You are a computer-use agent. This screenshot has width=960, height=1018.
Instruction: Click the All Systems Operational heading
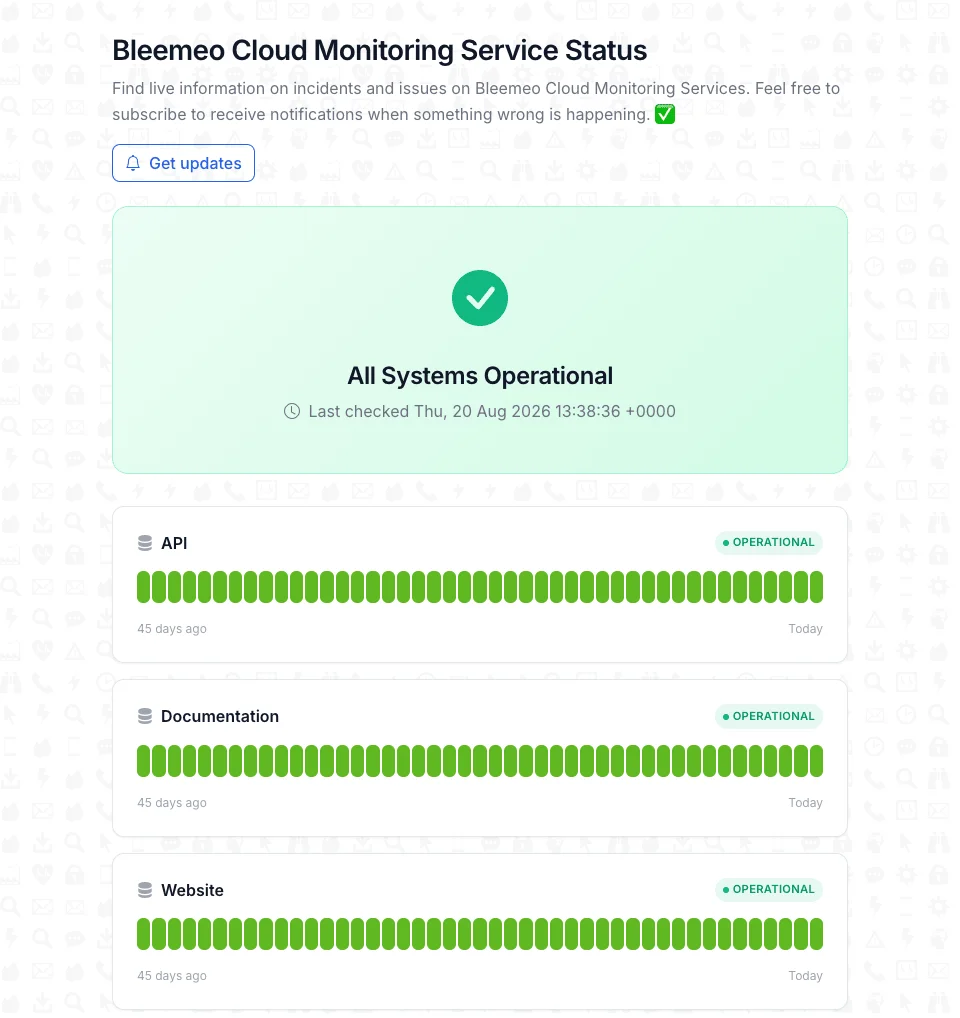pyautogui.click(x=482, y=377)
